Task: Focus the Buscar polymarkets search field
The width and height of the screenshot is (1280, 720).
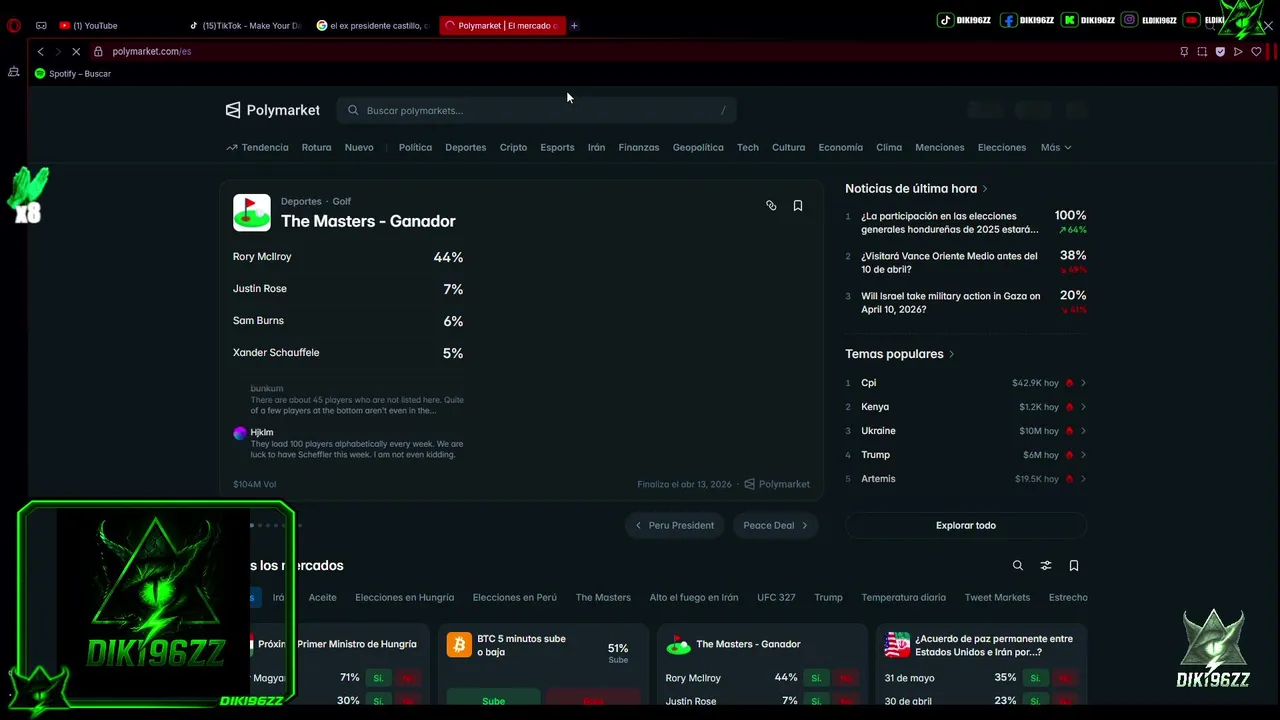Action: point(537,110)
